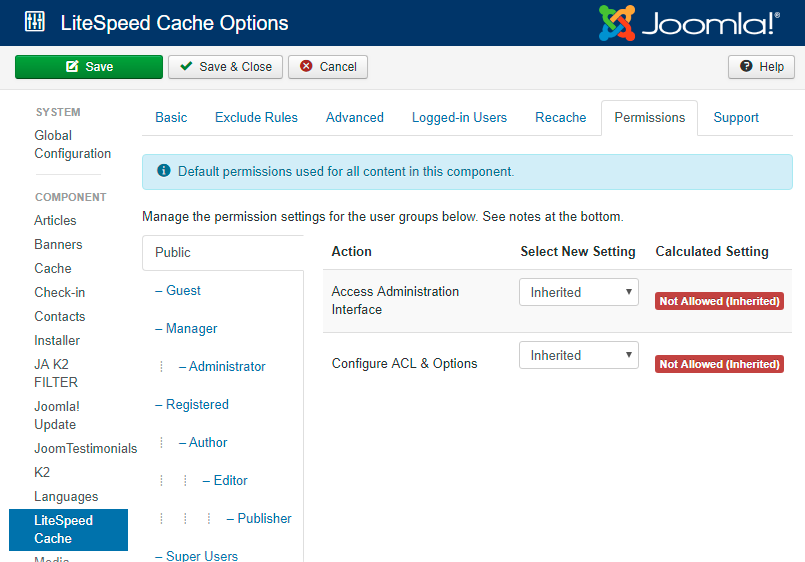Click Not Allowed badge for Configure ACL & Options
This screenshot has height=562, width=805.
tap(719, 364)
